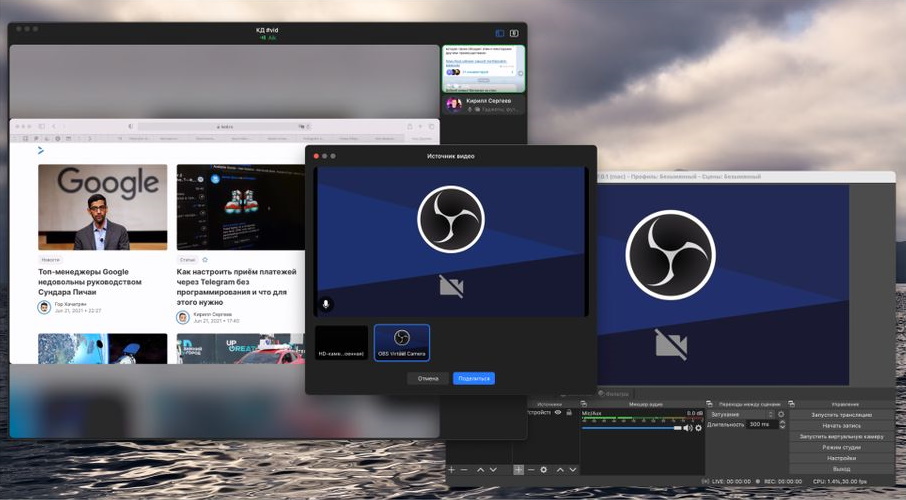Bookmark article with the star icon
Screen dimensions: 906x500
[x=205, y=260]
